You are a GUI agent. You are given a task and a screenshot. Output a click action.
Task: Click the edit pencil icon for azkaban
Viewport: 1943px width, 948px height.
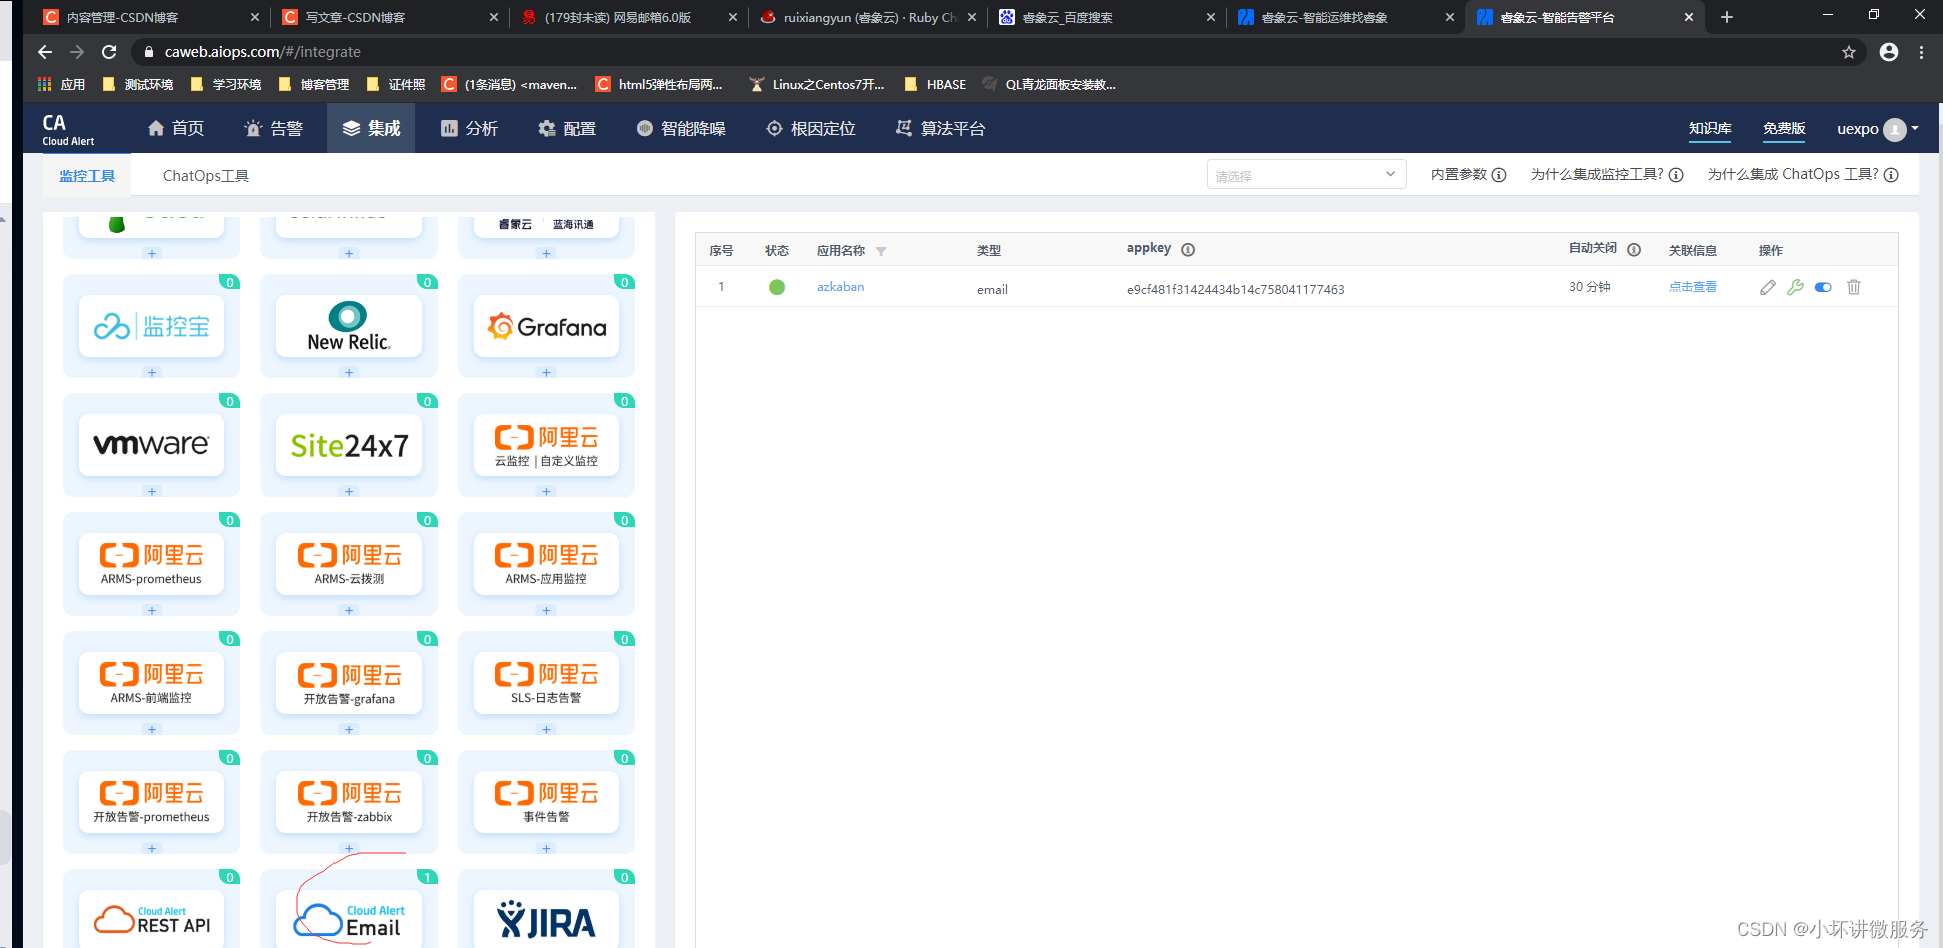click(1768, 288)
